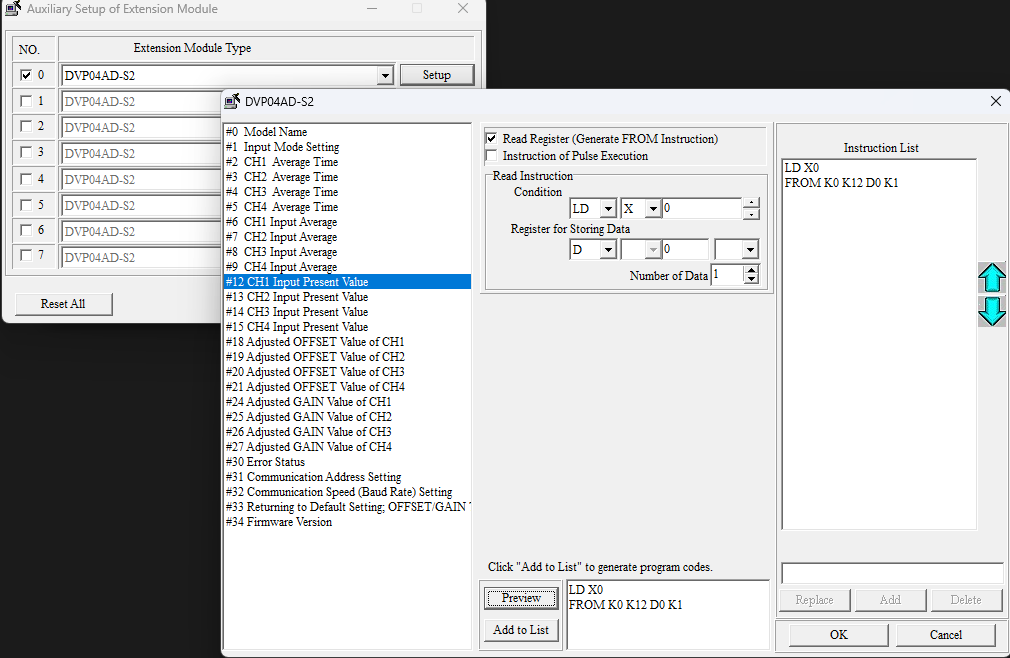
Task: Enable Instruction of Pulse Execution checkbox
Action: 491,156
